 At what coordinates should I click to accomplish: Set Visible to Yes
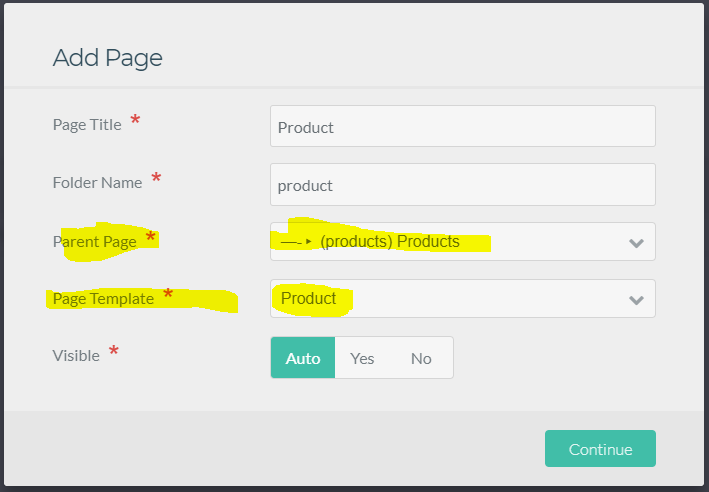point(362,358)
